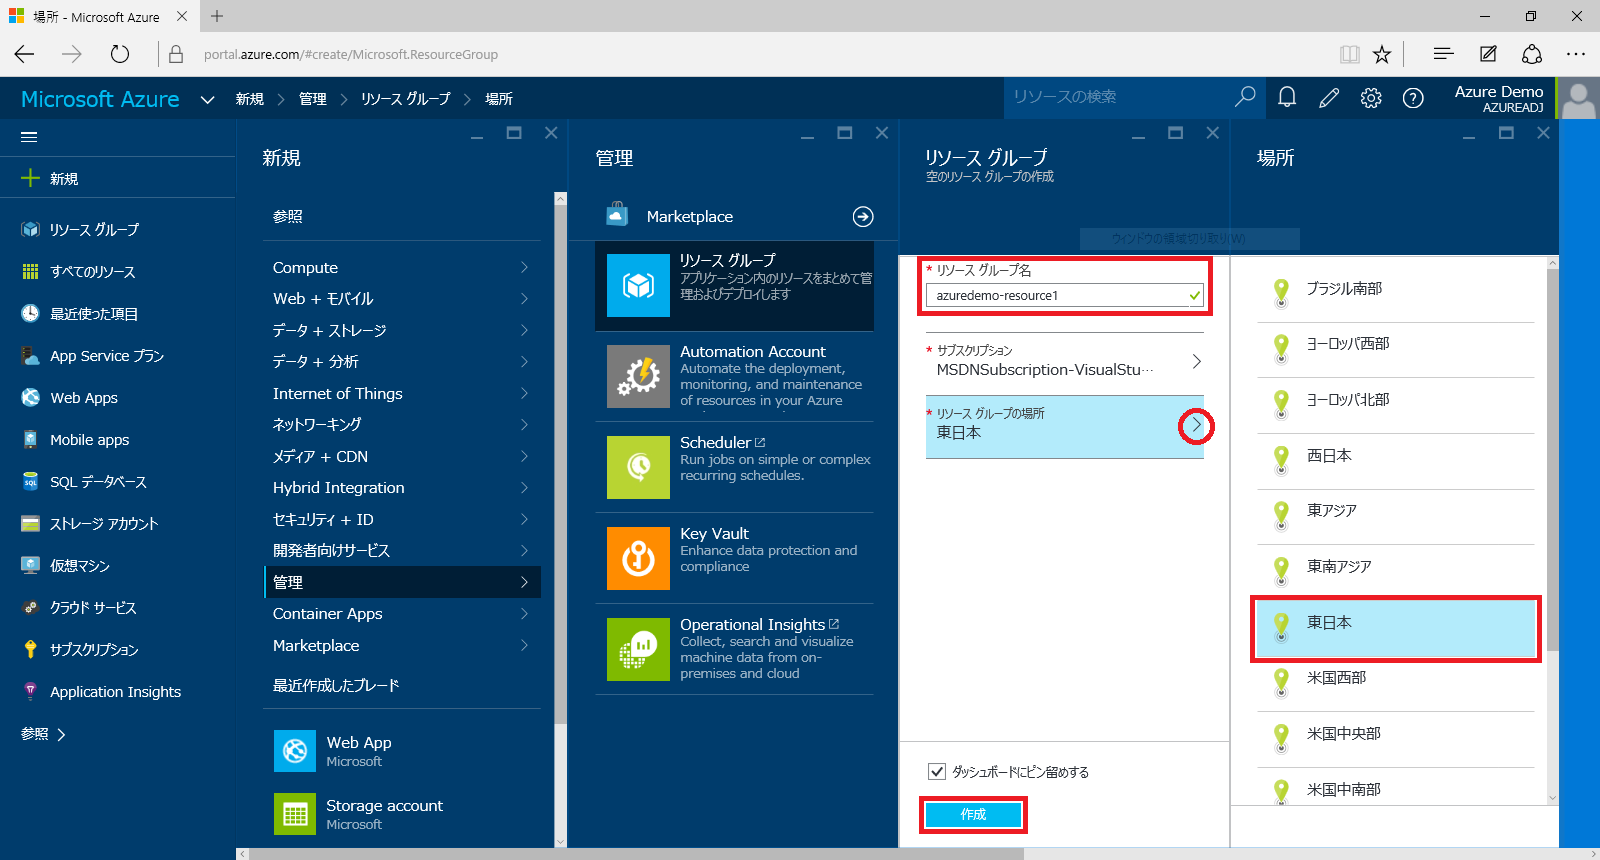Viewport: 1600px width, 860px height.
Task: Select the Automation Account gear icon
Action: [639, 376]
